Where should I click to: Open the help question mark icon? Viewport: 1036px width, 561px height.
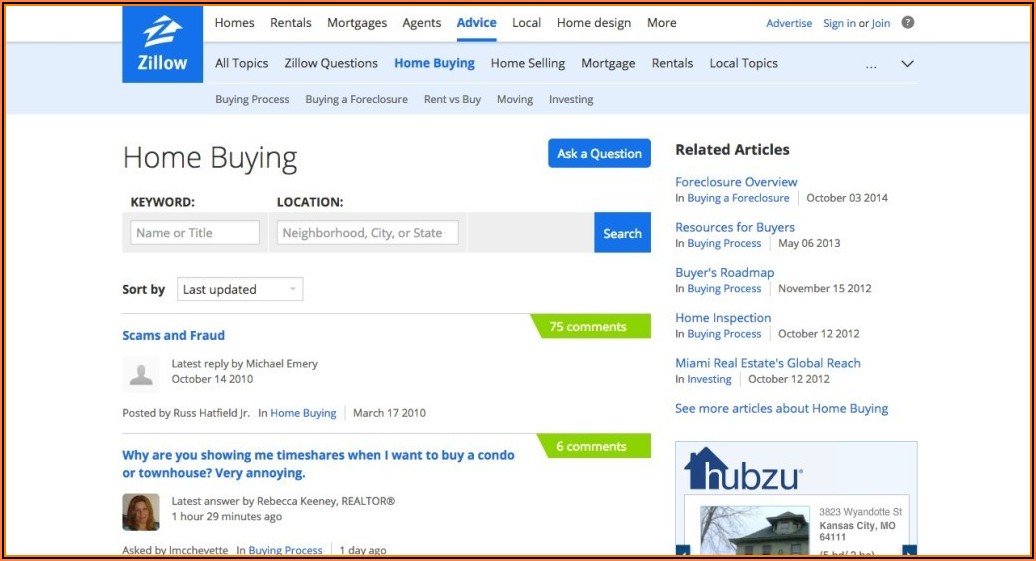coord(908,22)
